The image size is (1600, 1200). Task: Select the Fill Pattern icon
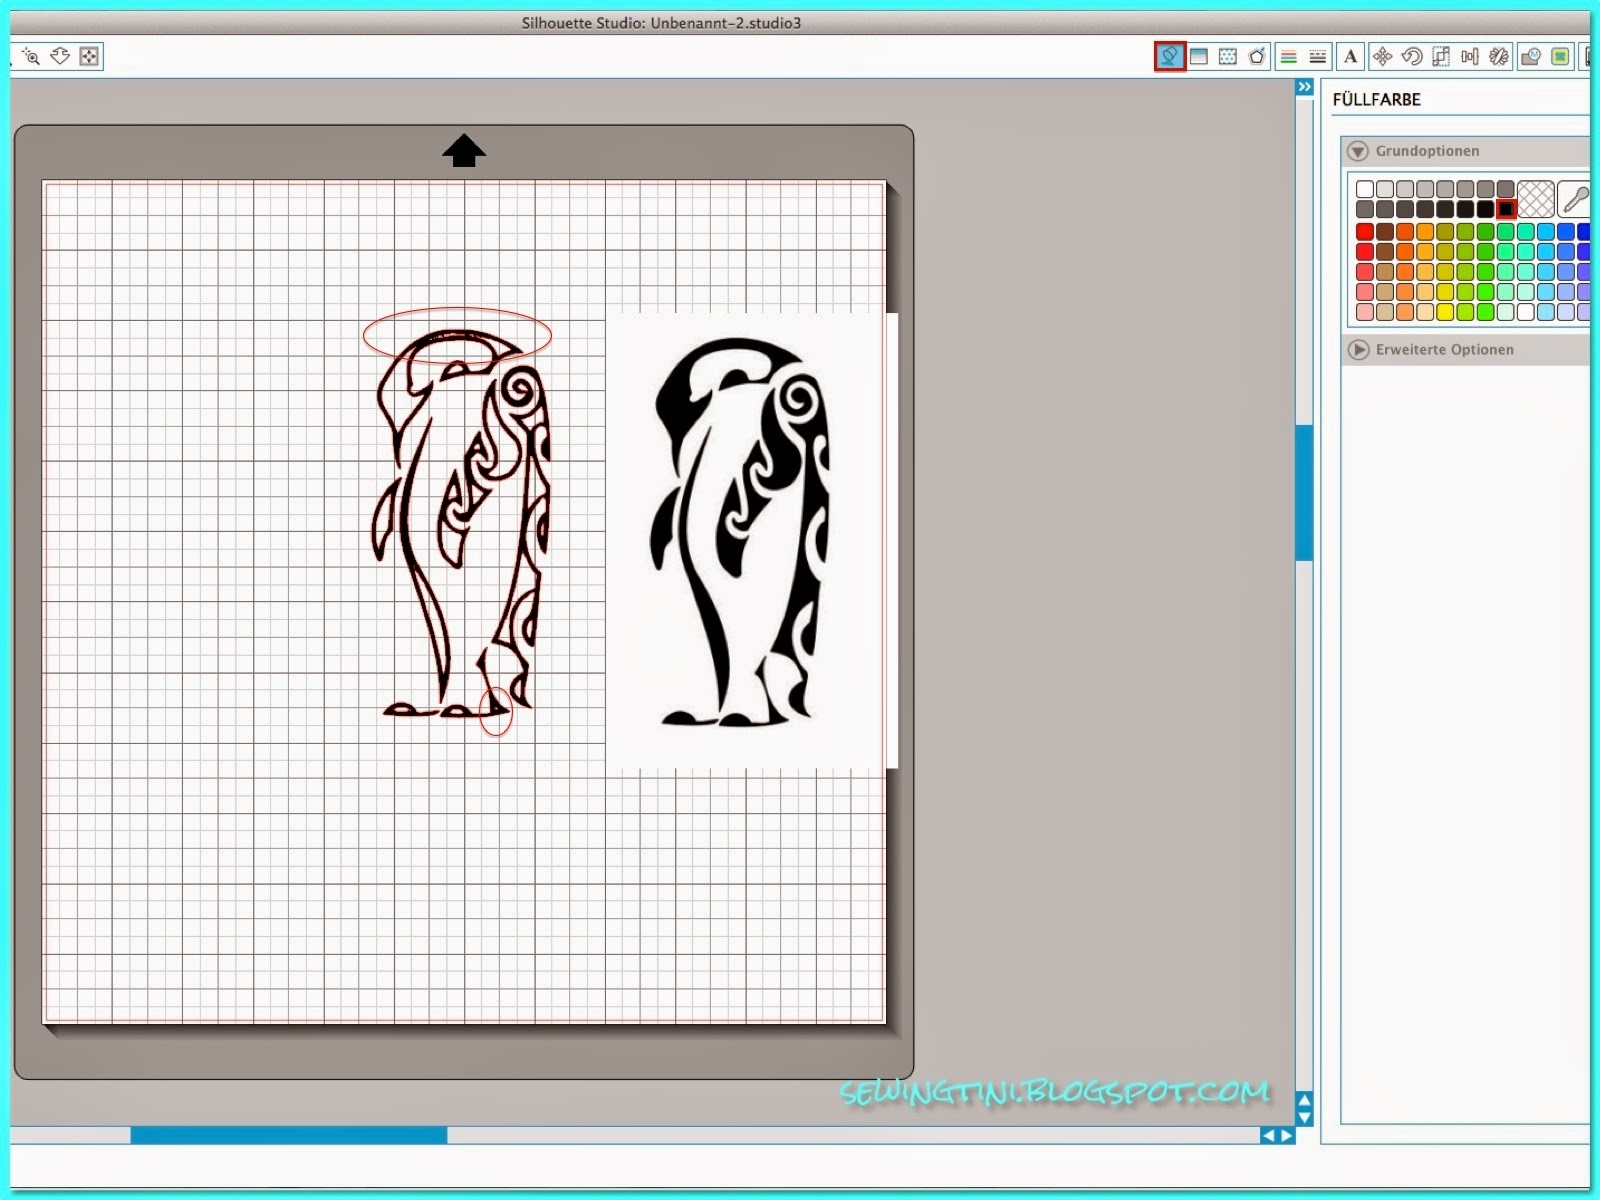(1229, 57)
